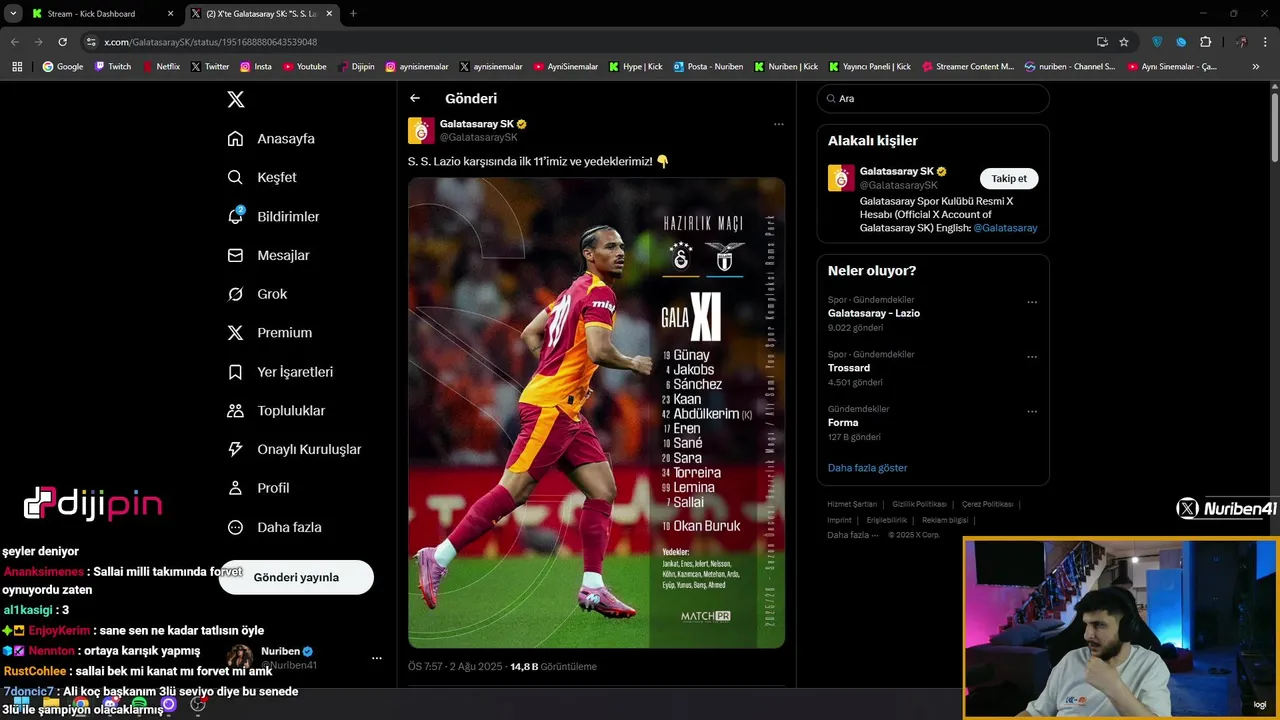This screenshot has width=1280, height=720.
Task: Open Daha fazla more menu in the sidebar
Action: coord(274,527)
